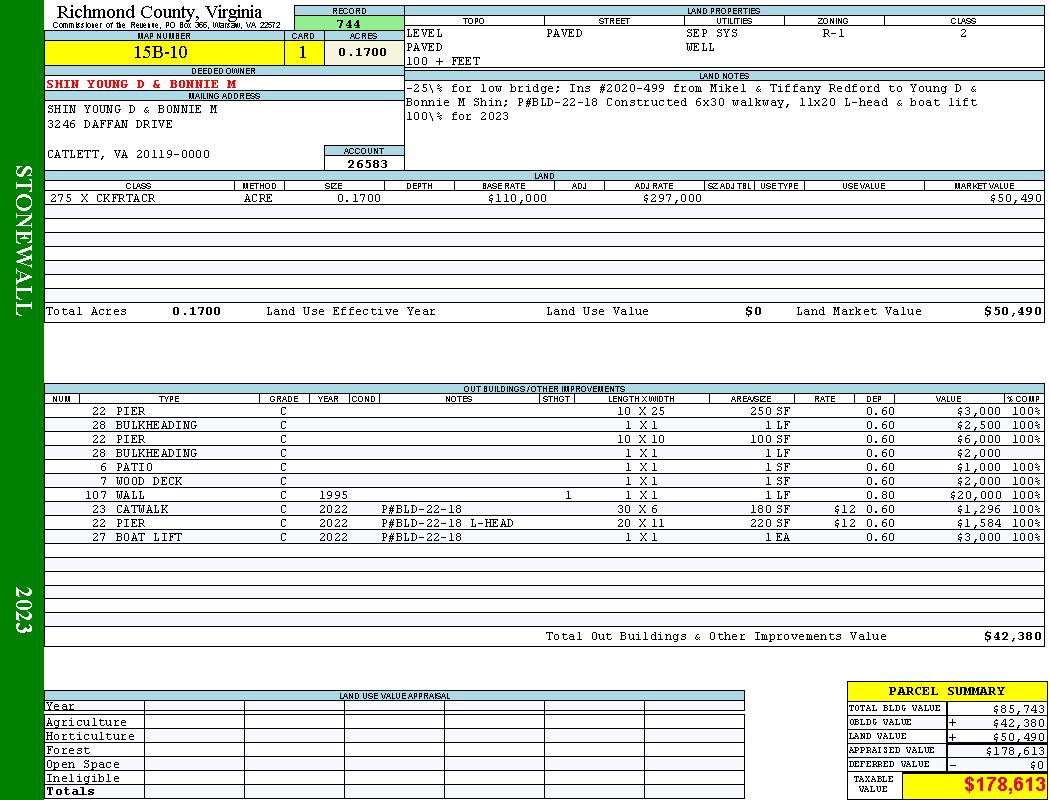
Task: Click the 100\% for 2023 land note
Action: click(457, 116)
